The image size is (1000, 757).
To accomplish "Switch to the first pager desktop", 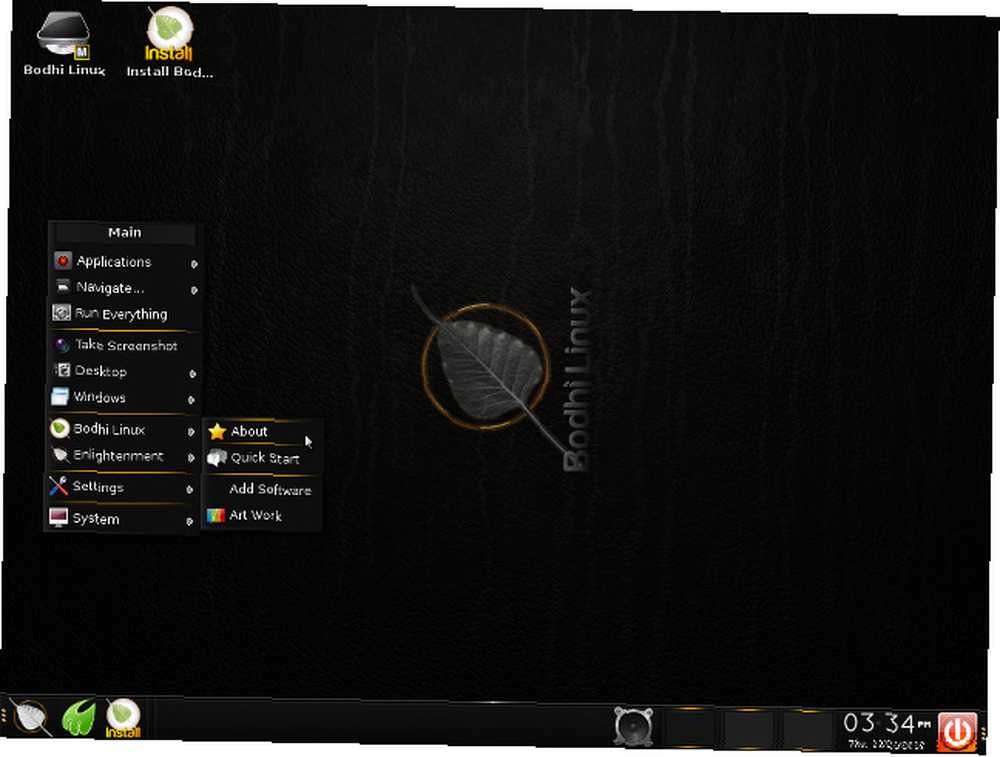I will coord(691,728).
